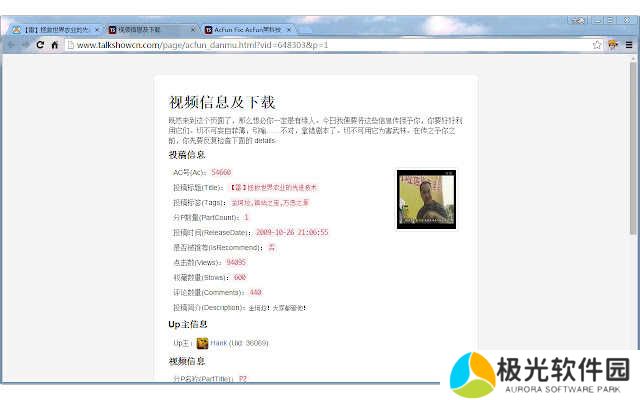Click the AC号 value 54660
640x400 pixels.
click(x=221, y=172)
